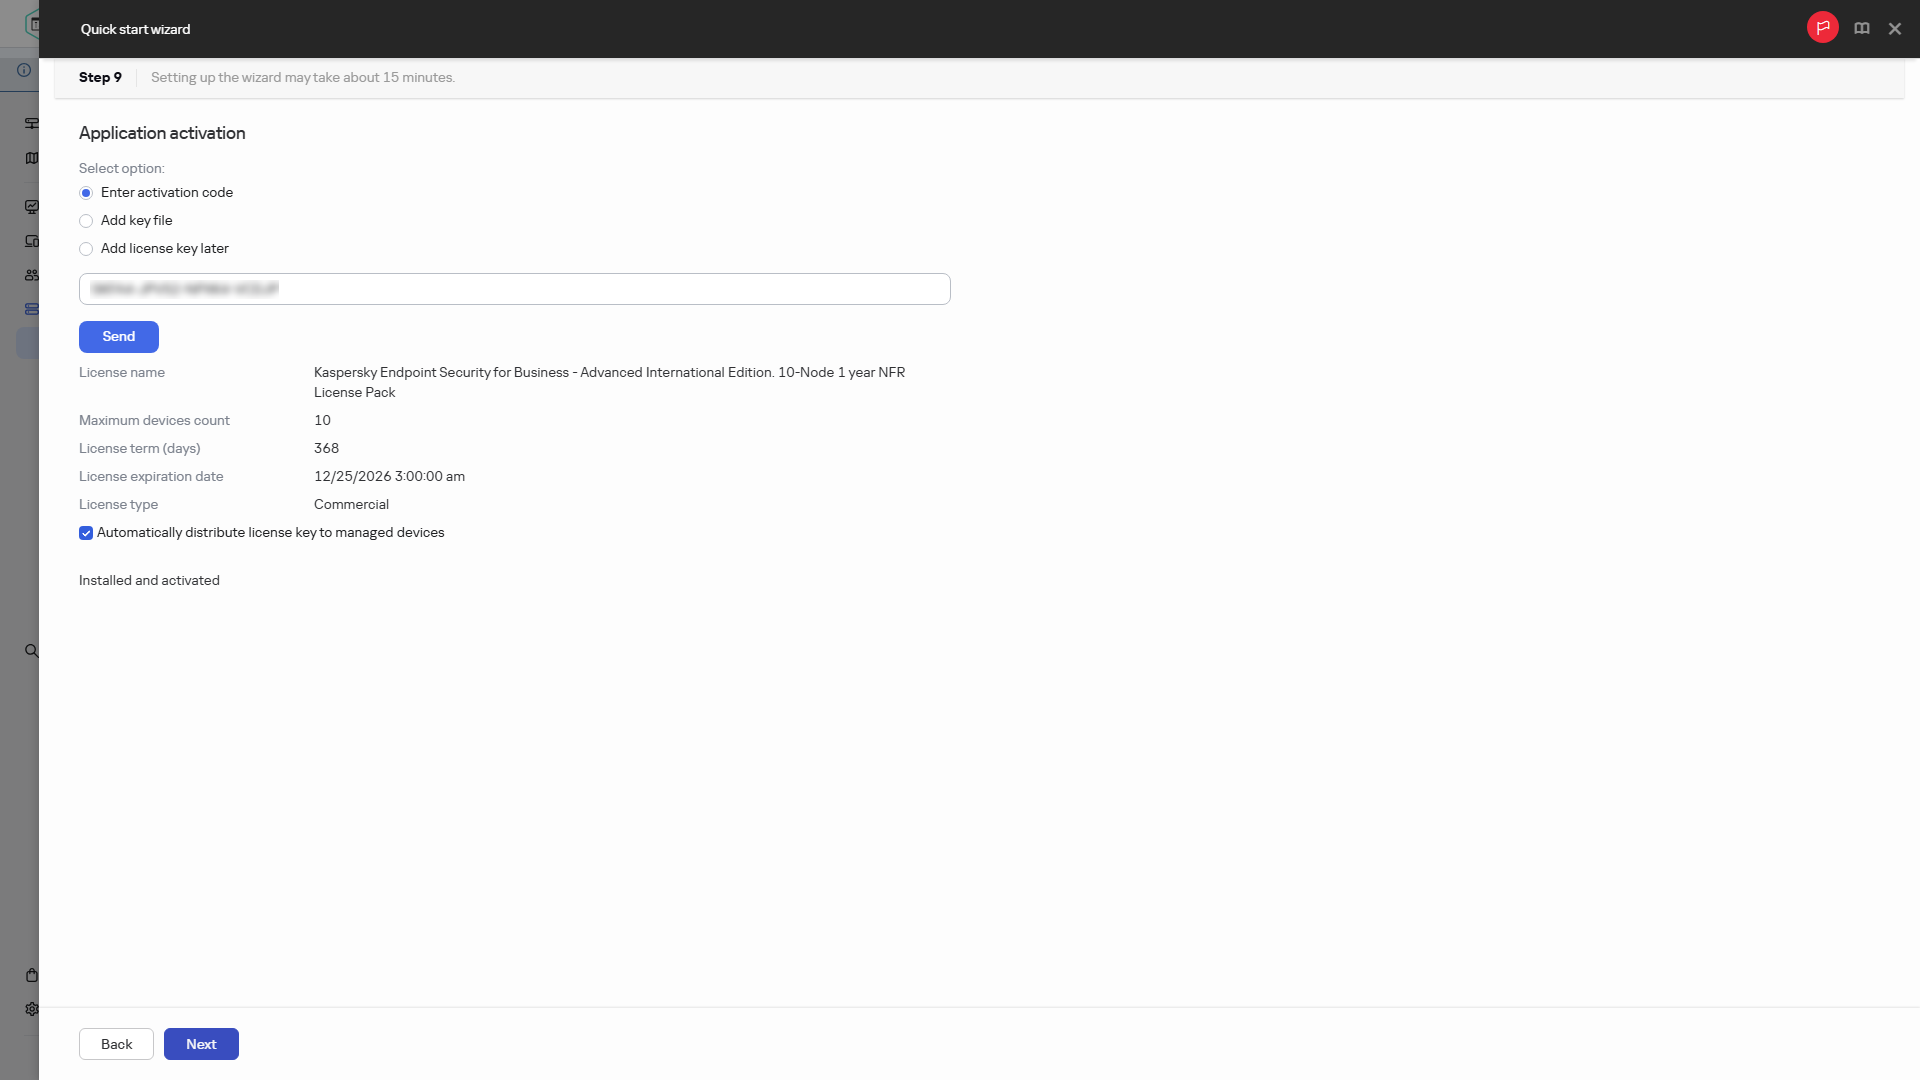The width and height of the screenshot is (1920, 1080).
Task: Select Enter activation code option
Action: (x=86, y=193)
